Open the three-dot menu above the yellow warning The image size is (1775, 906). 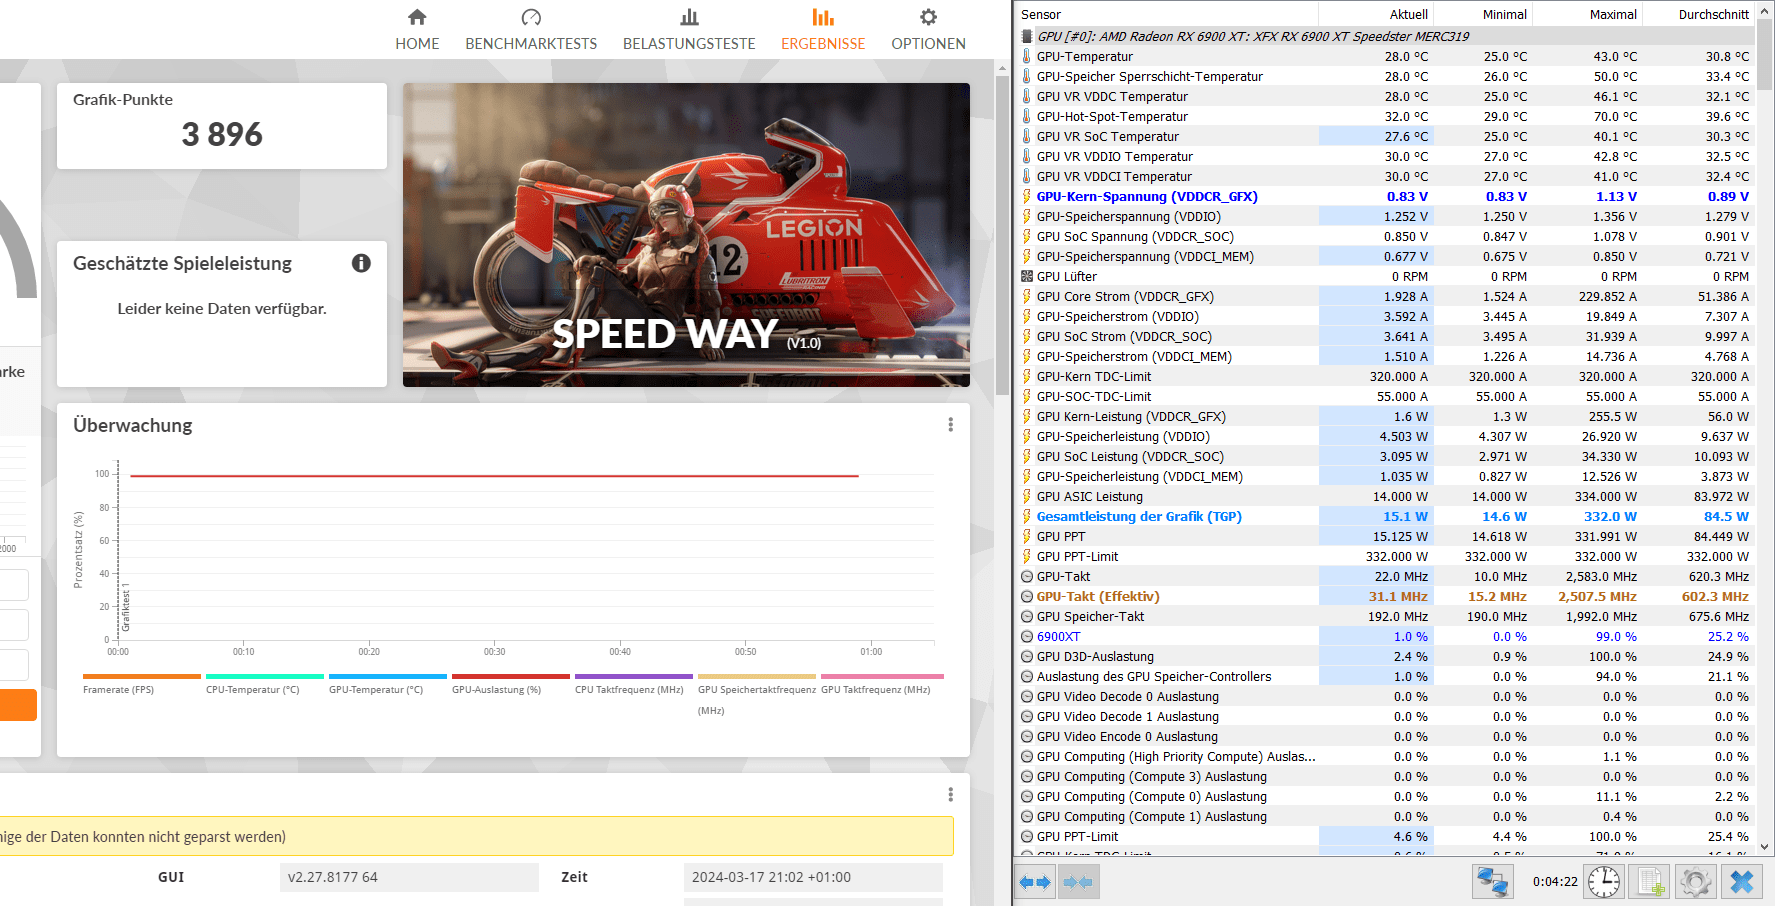click(x=950, y=794)
